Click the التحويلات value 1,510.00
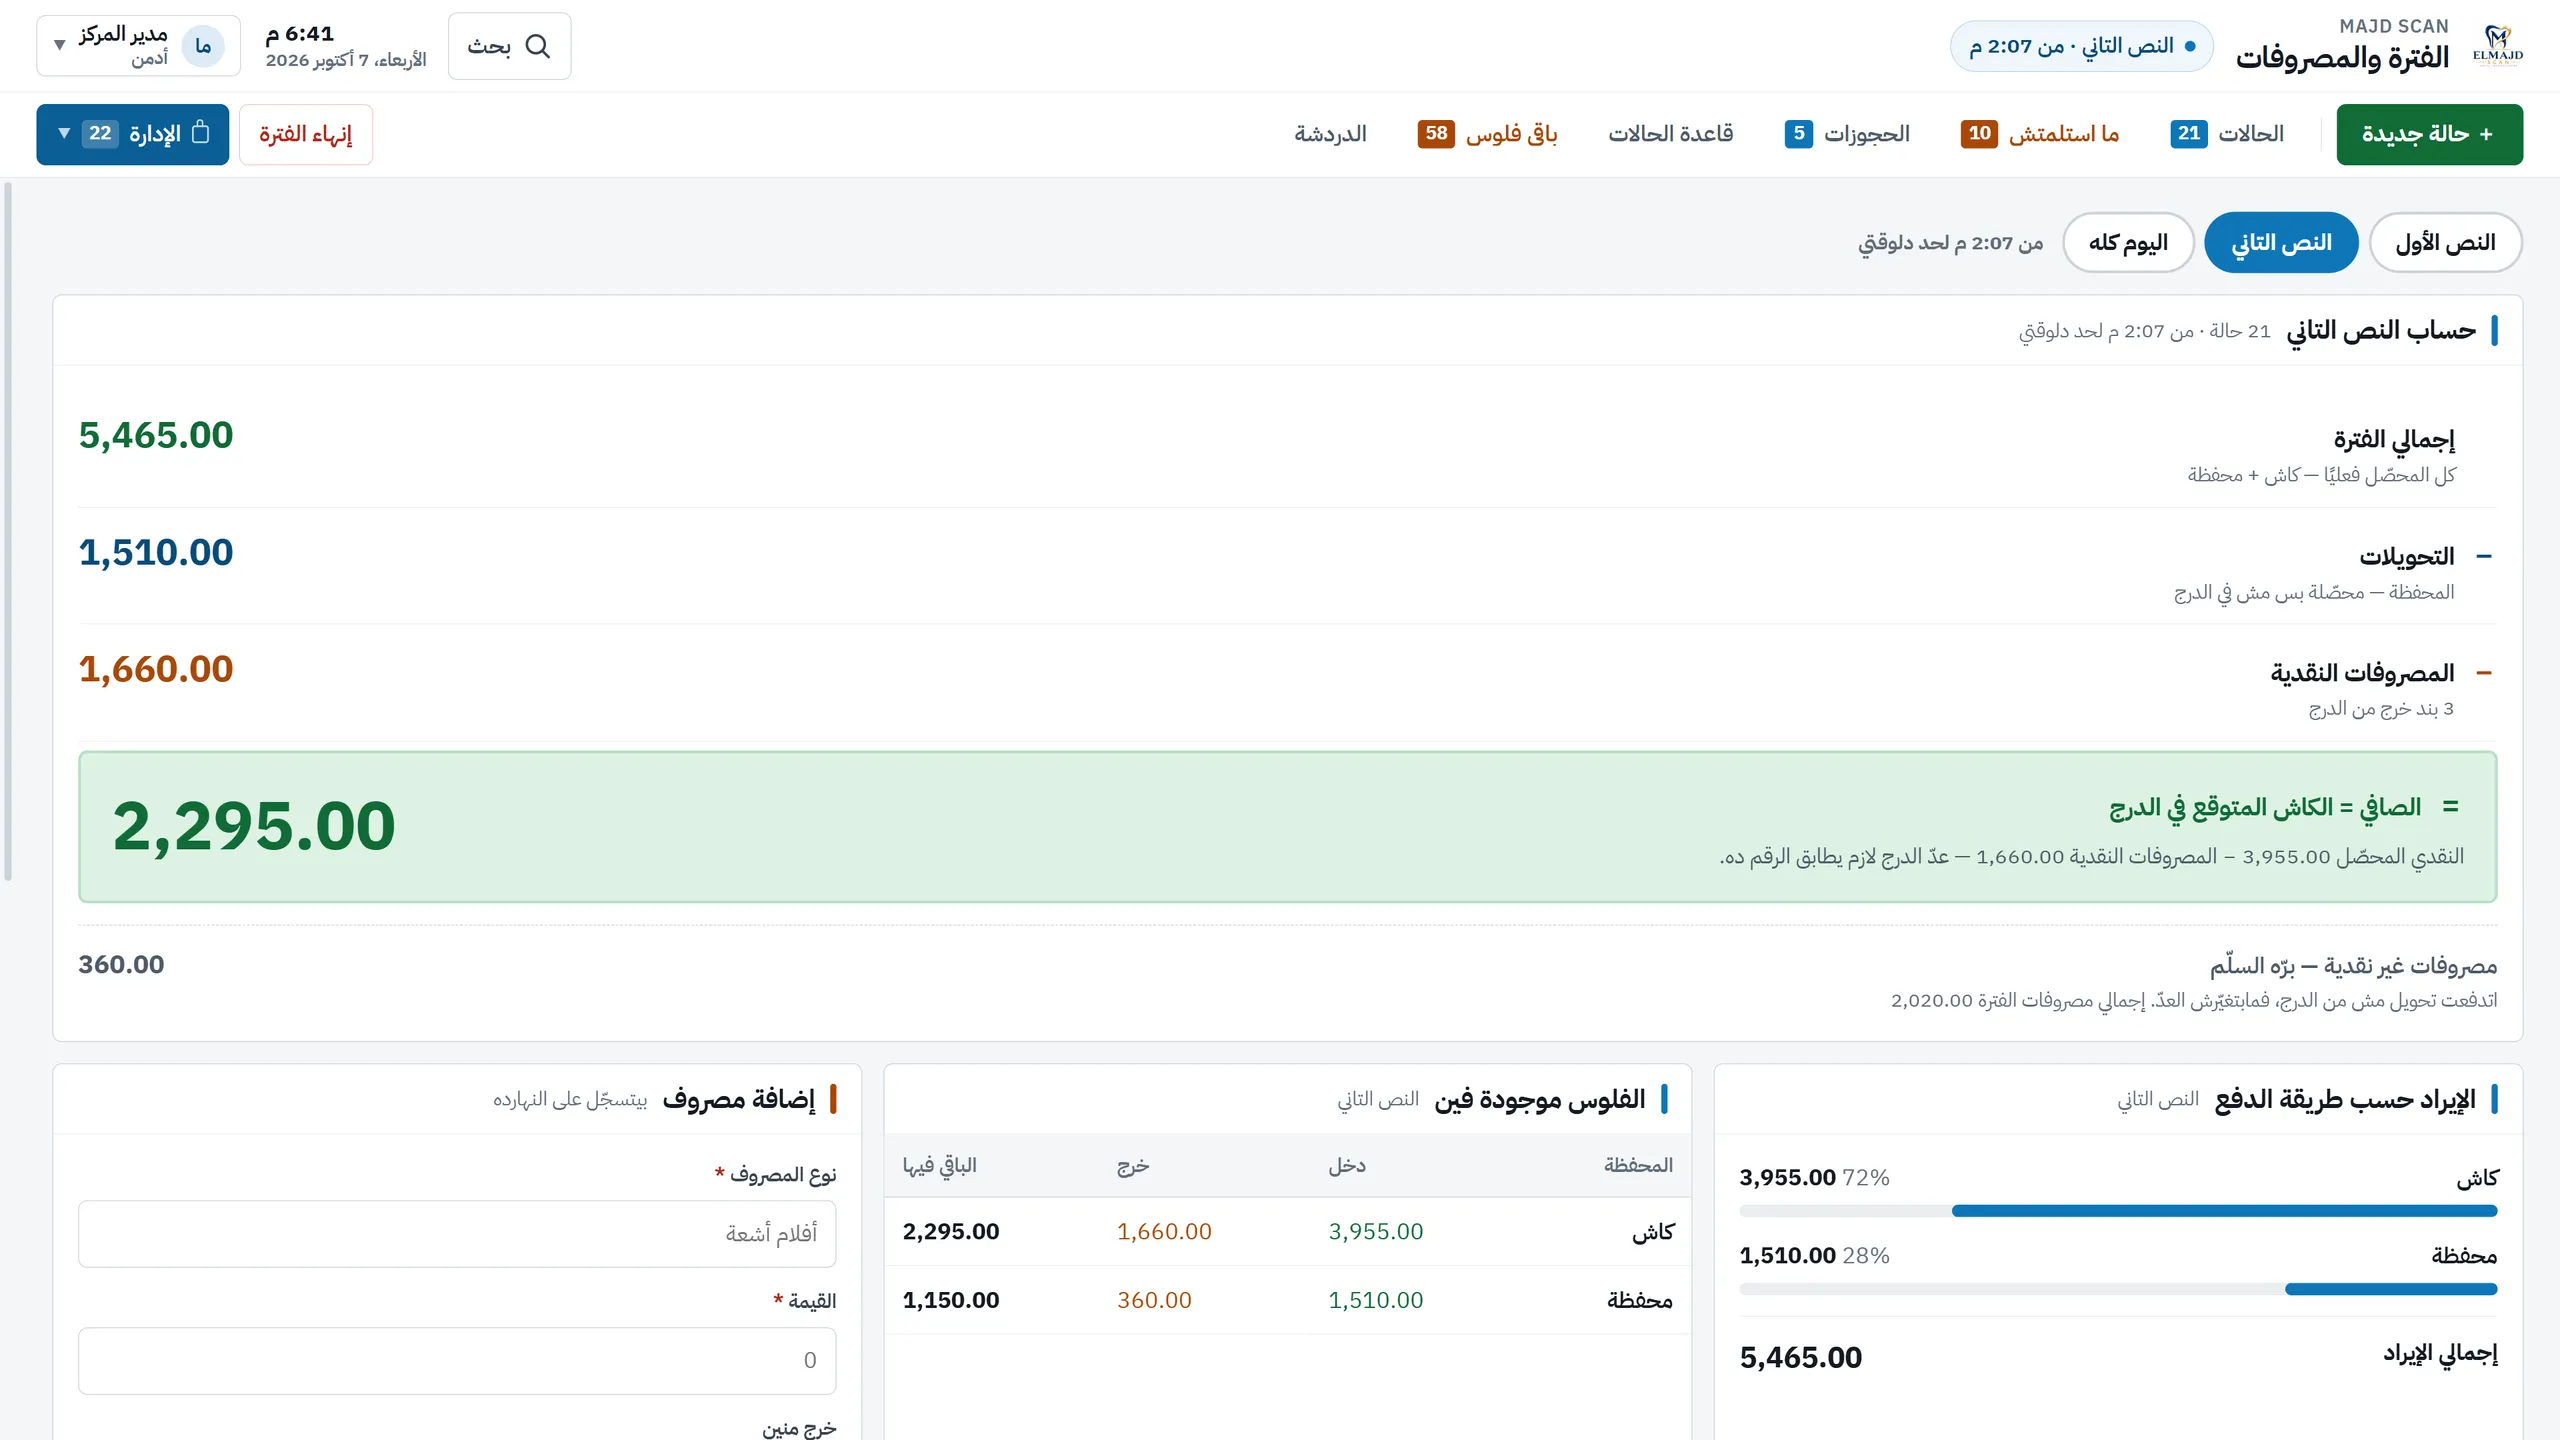The image size is (2560, 1440). click(156, 552)
